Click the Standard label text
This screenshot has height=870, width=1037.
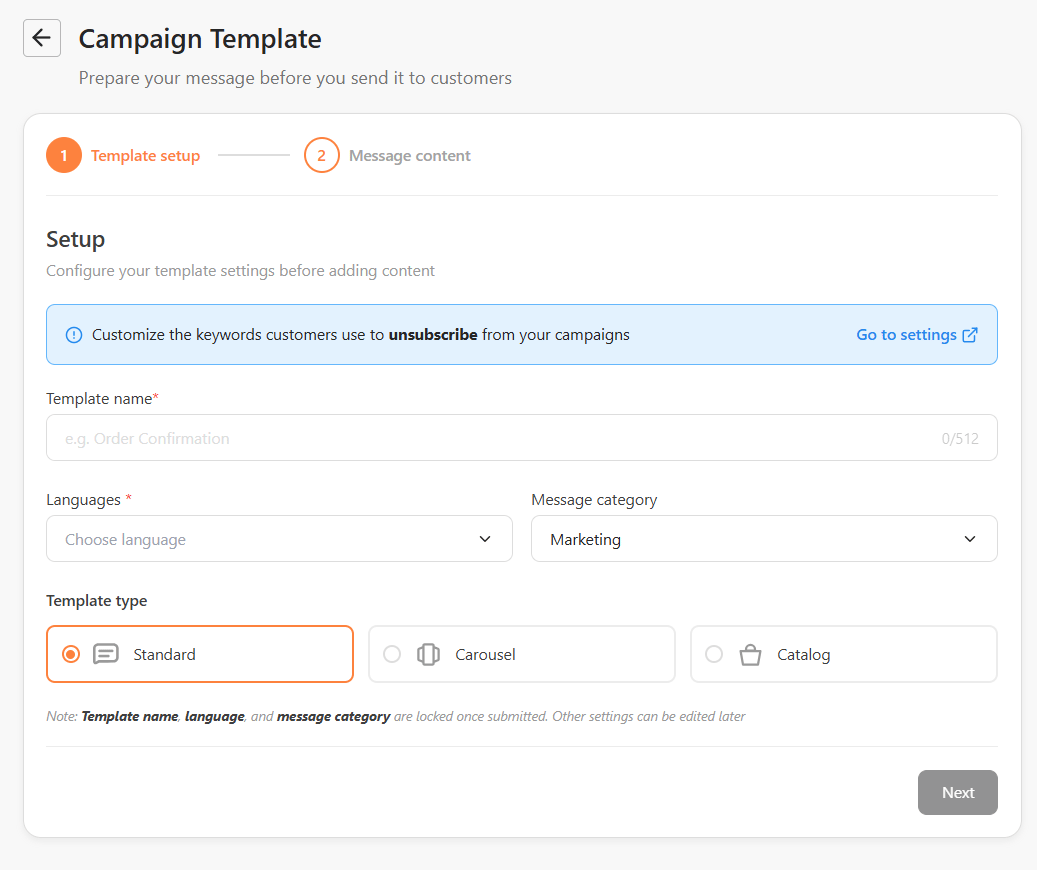[x=165, y=655]
